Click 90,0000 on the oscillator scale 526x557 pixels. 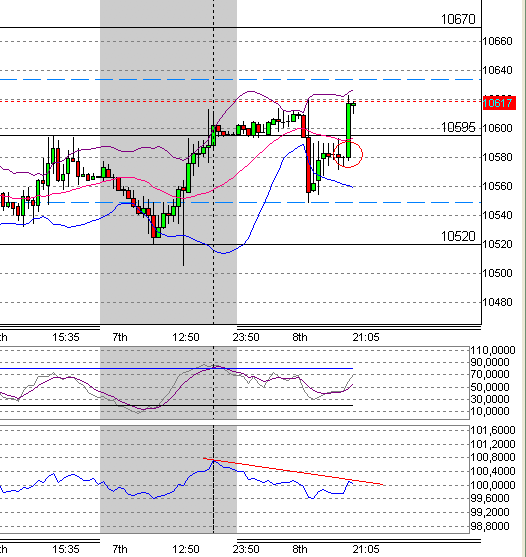tap(490, 363)
